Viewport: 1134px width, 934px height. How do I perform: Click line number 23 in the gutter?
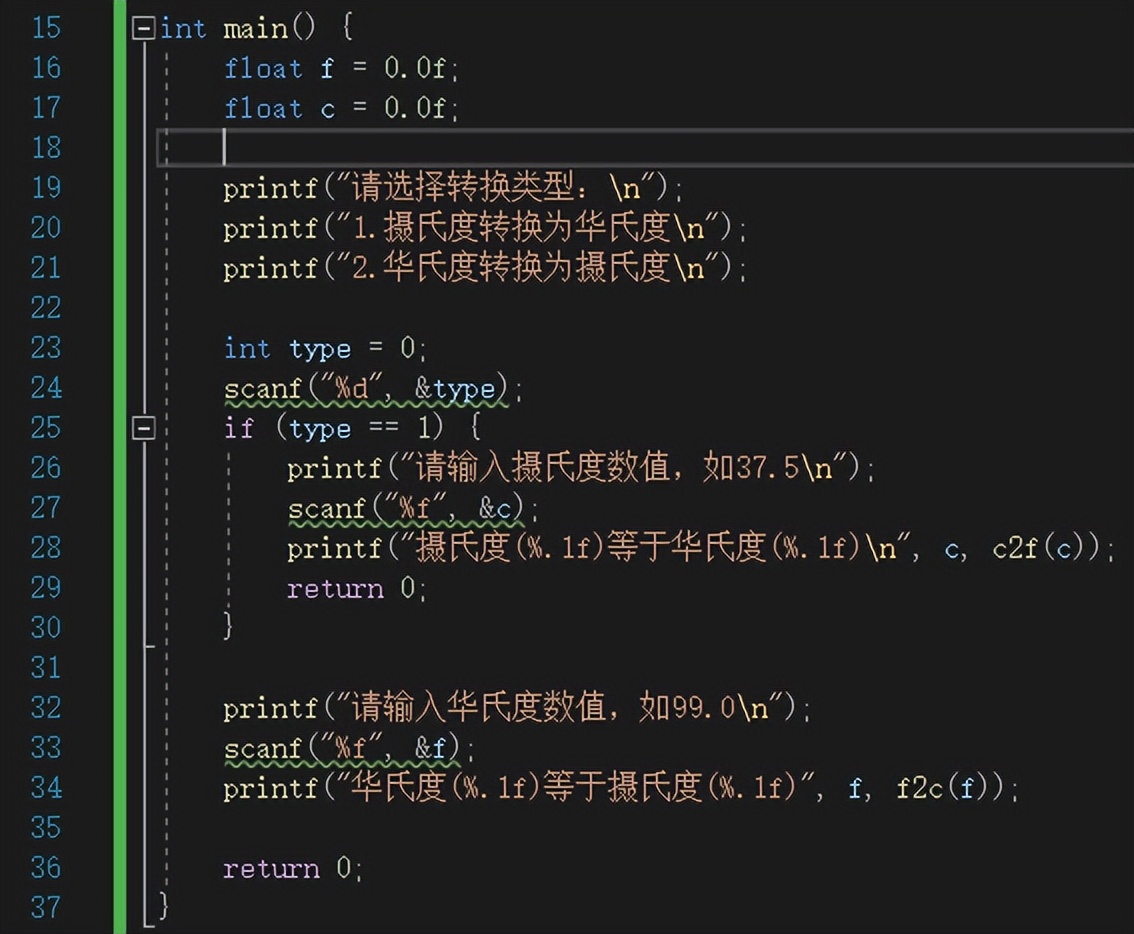point(46,348)
